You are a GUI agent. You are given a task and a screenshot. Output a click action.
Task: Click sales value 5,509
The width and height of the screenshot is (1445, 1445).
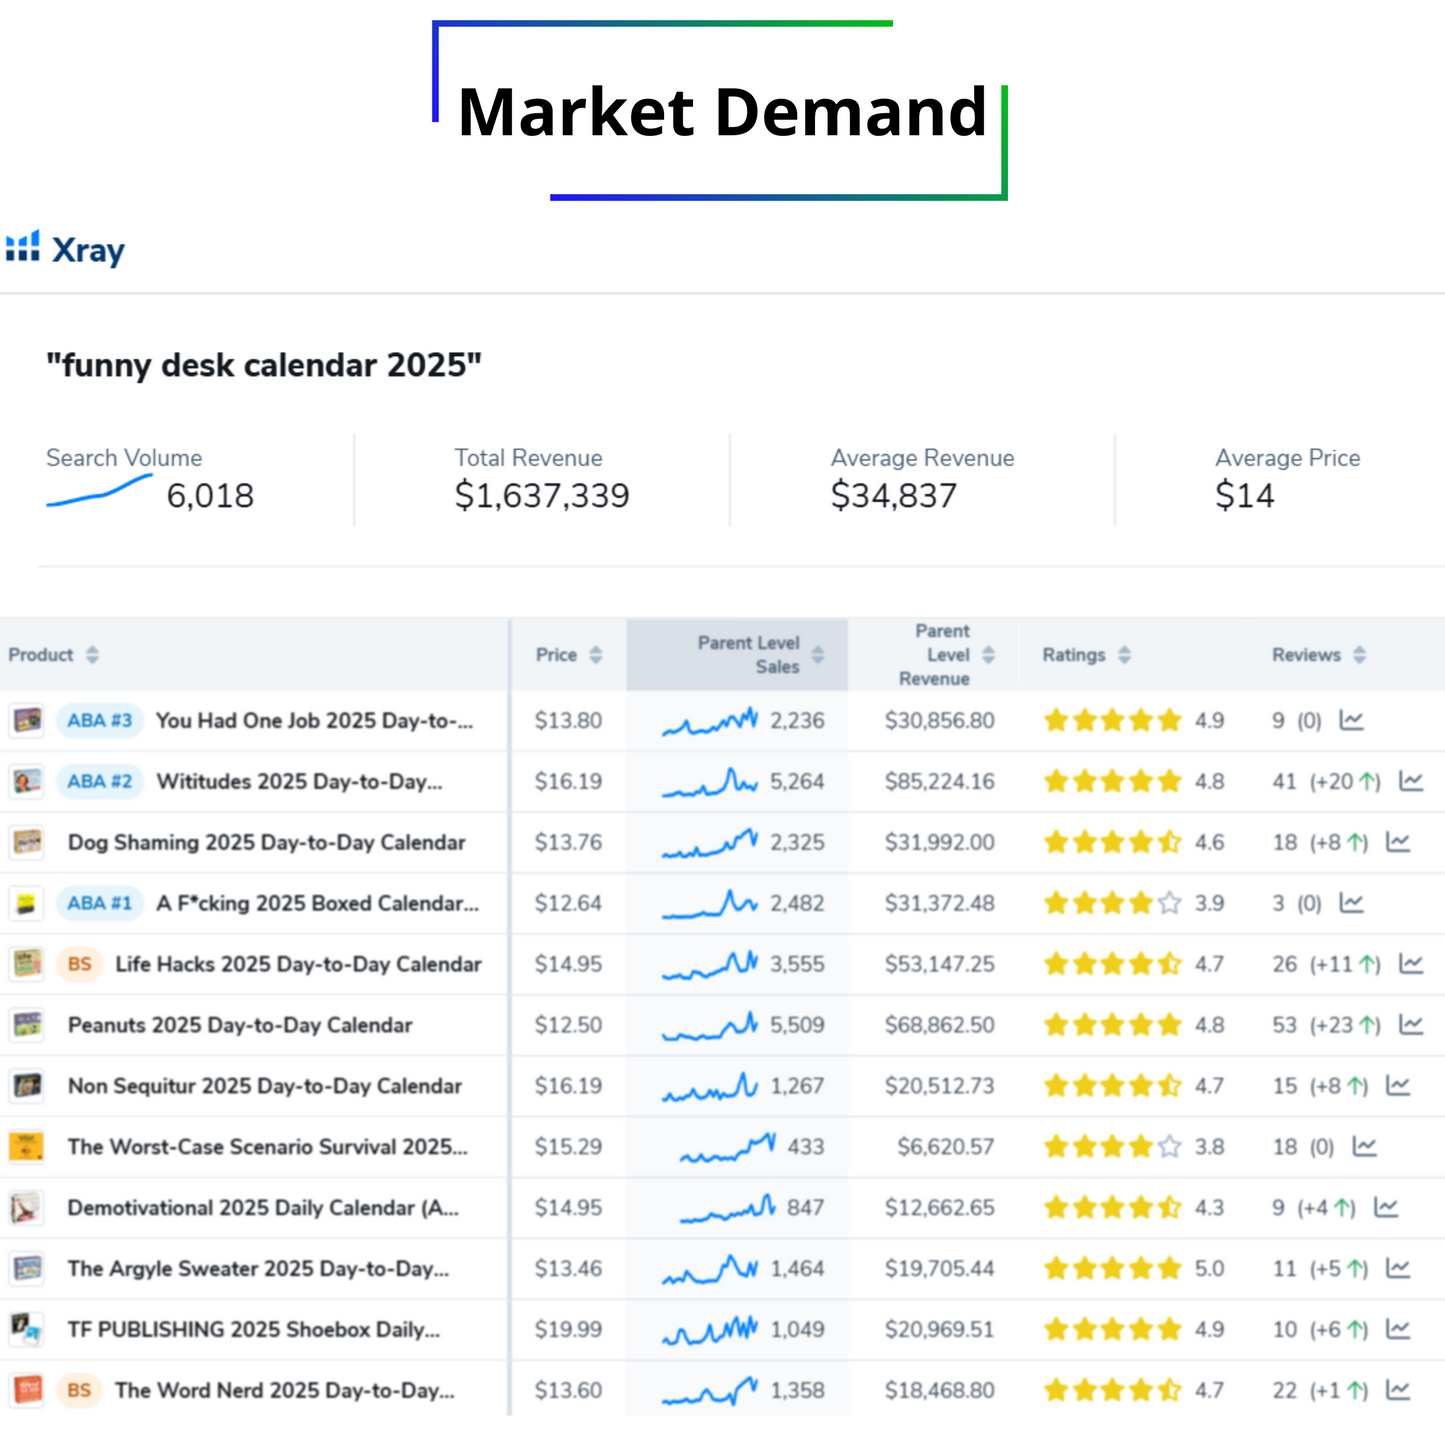pos(797,1025)
